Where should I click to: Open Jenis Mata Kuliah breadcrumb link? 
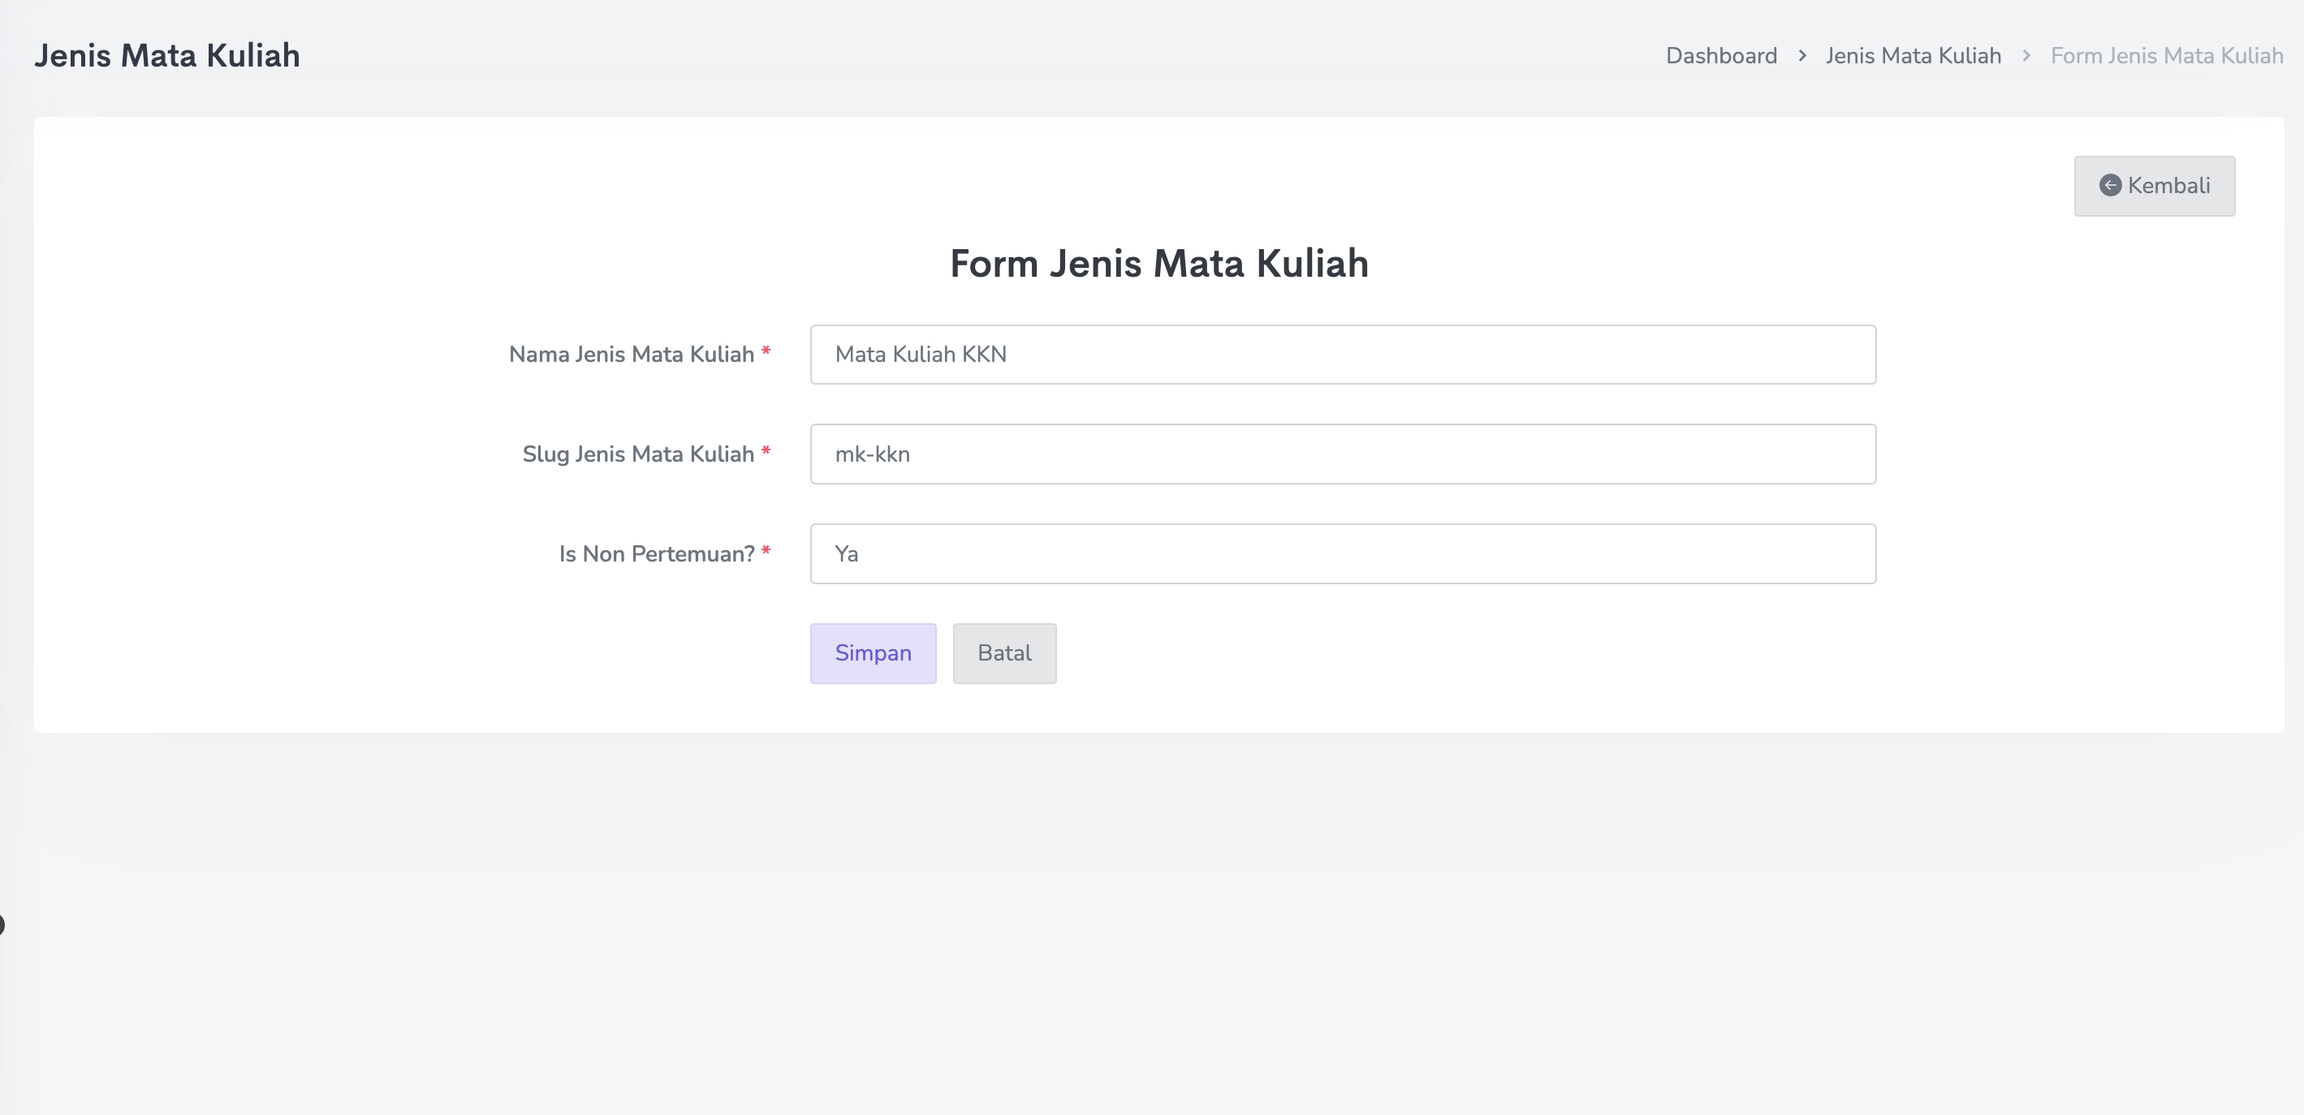(1913, 56)
